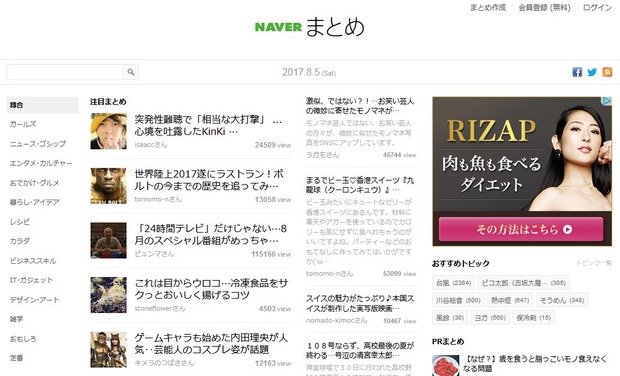Screen dimensions: 620x376
Task: Open headline これは目からウロコ…冷凍食品
Action: pos(211,289)
